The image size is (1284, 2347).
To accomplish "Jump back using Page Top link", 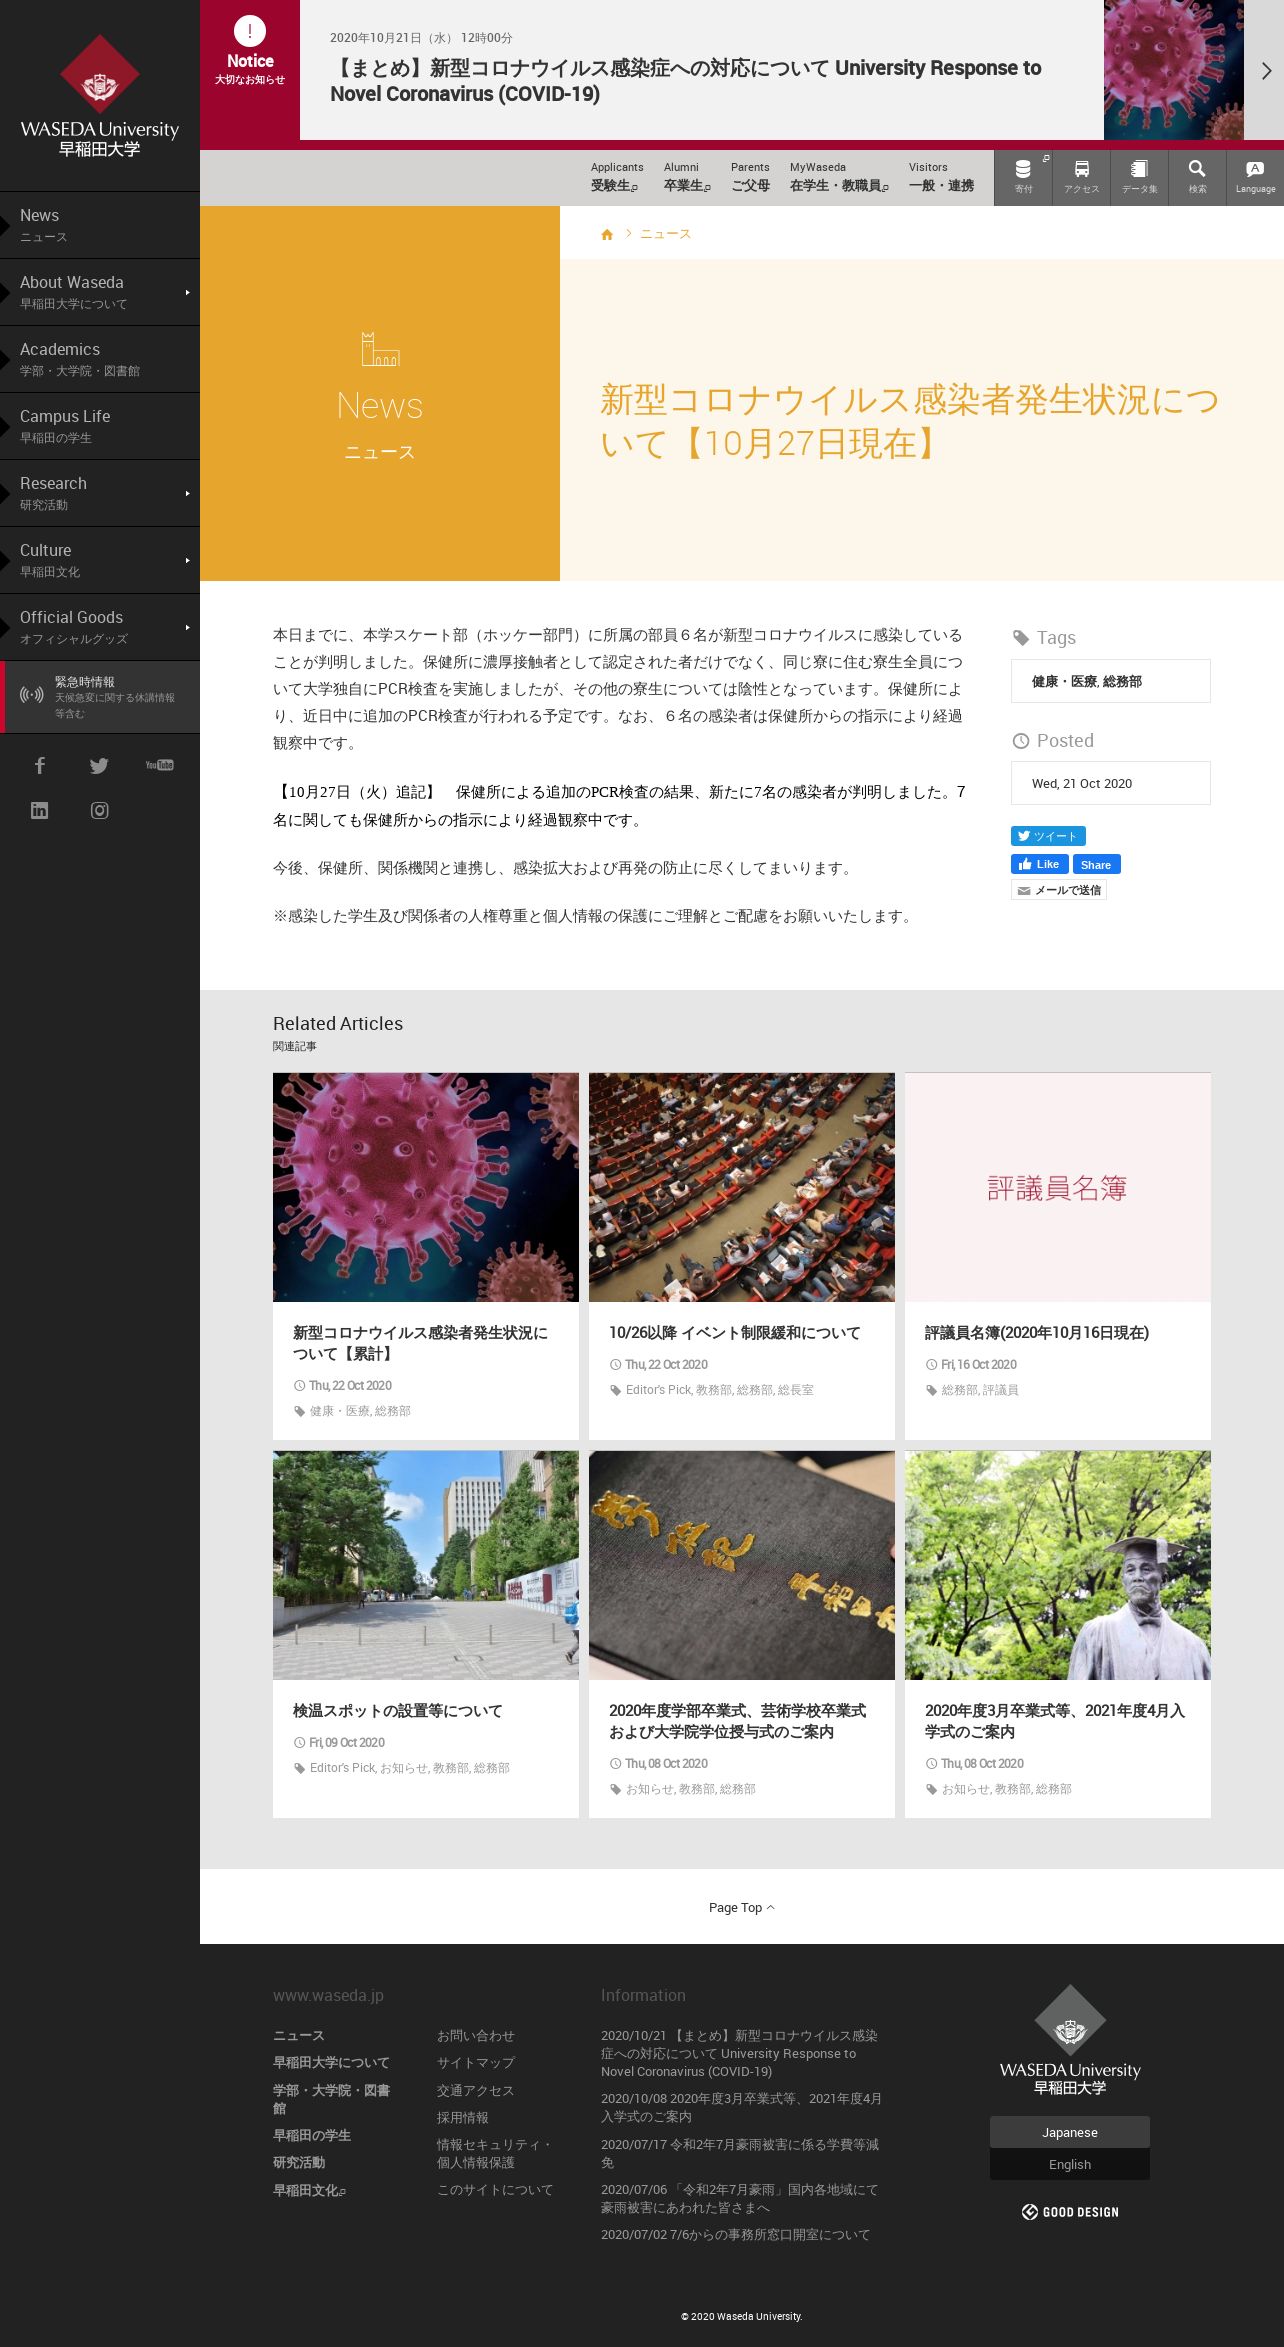I will click(x=741, y=1907).
